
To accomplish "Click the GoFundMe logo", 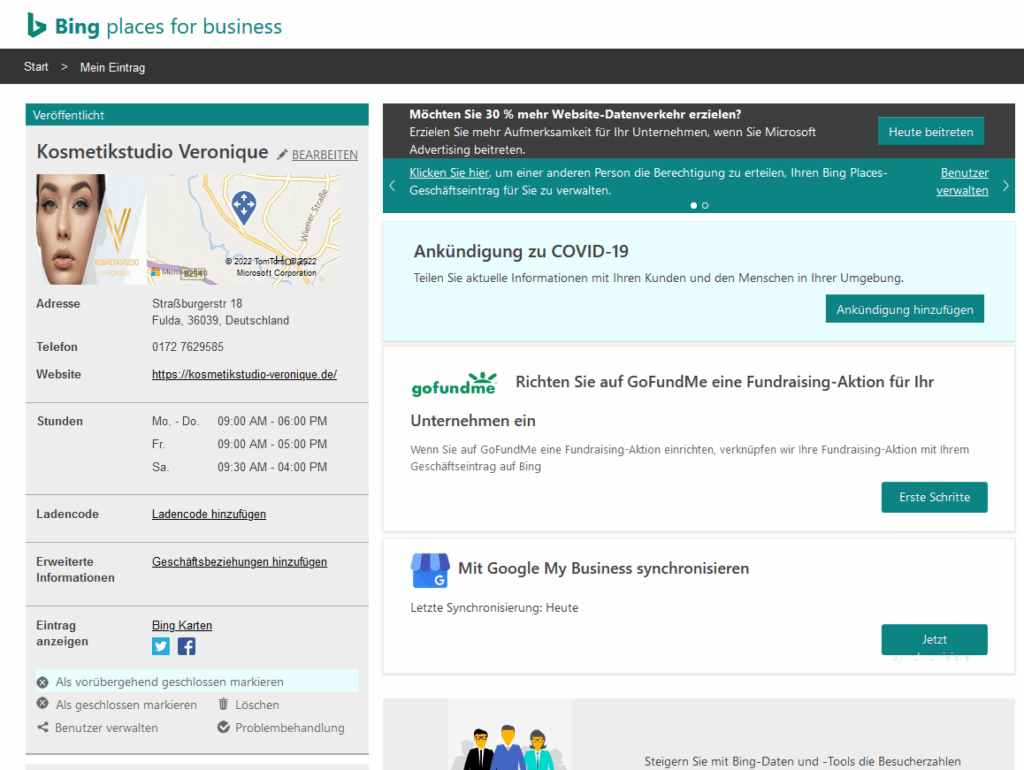I will pyautogui.click(x=454, y=382).
